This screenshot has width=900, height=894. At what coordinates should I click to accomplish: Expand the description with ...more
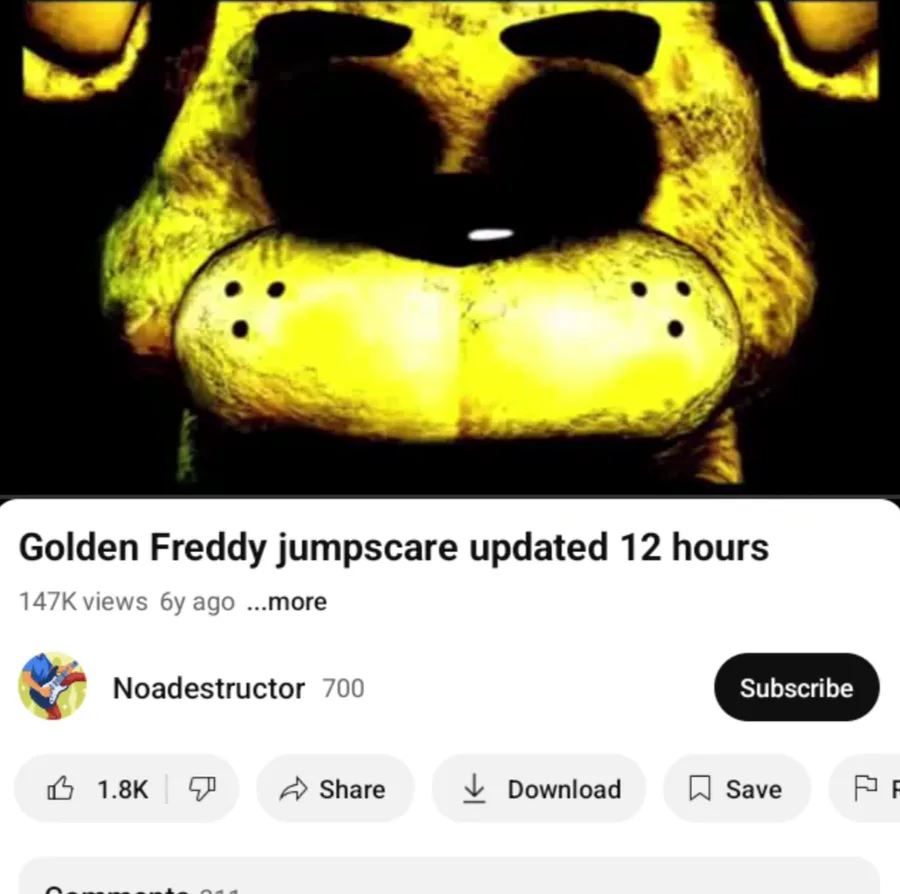(x=287, y=602)
